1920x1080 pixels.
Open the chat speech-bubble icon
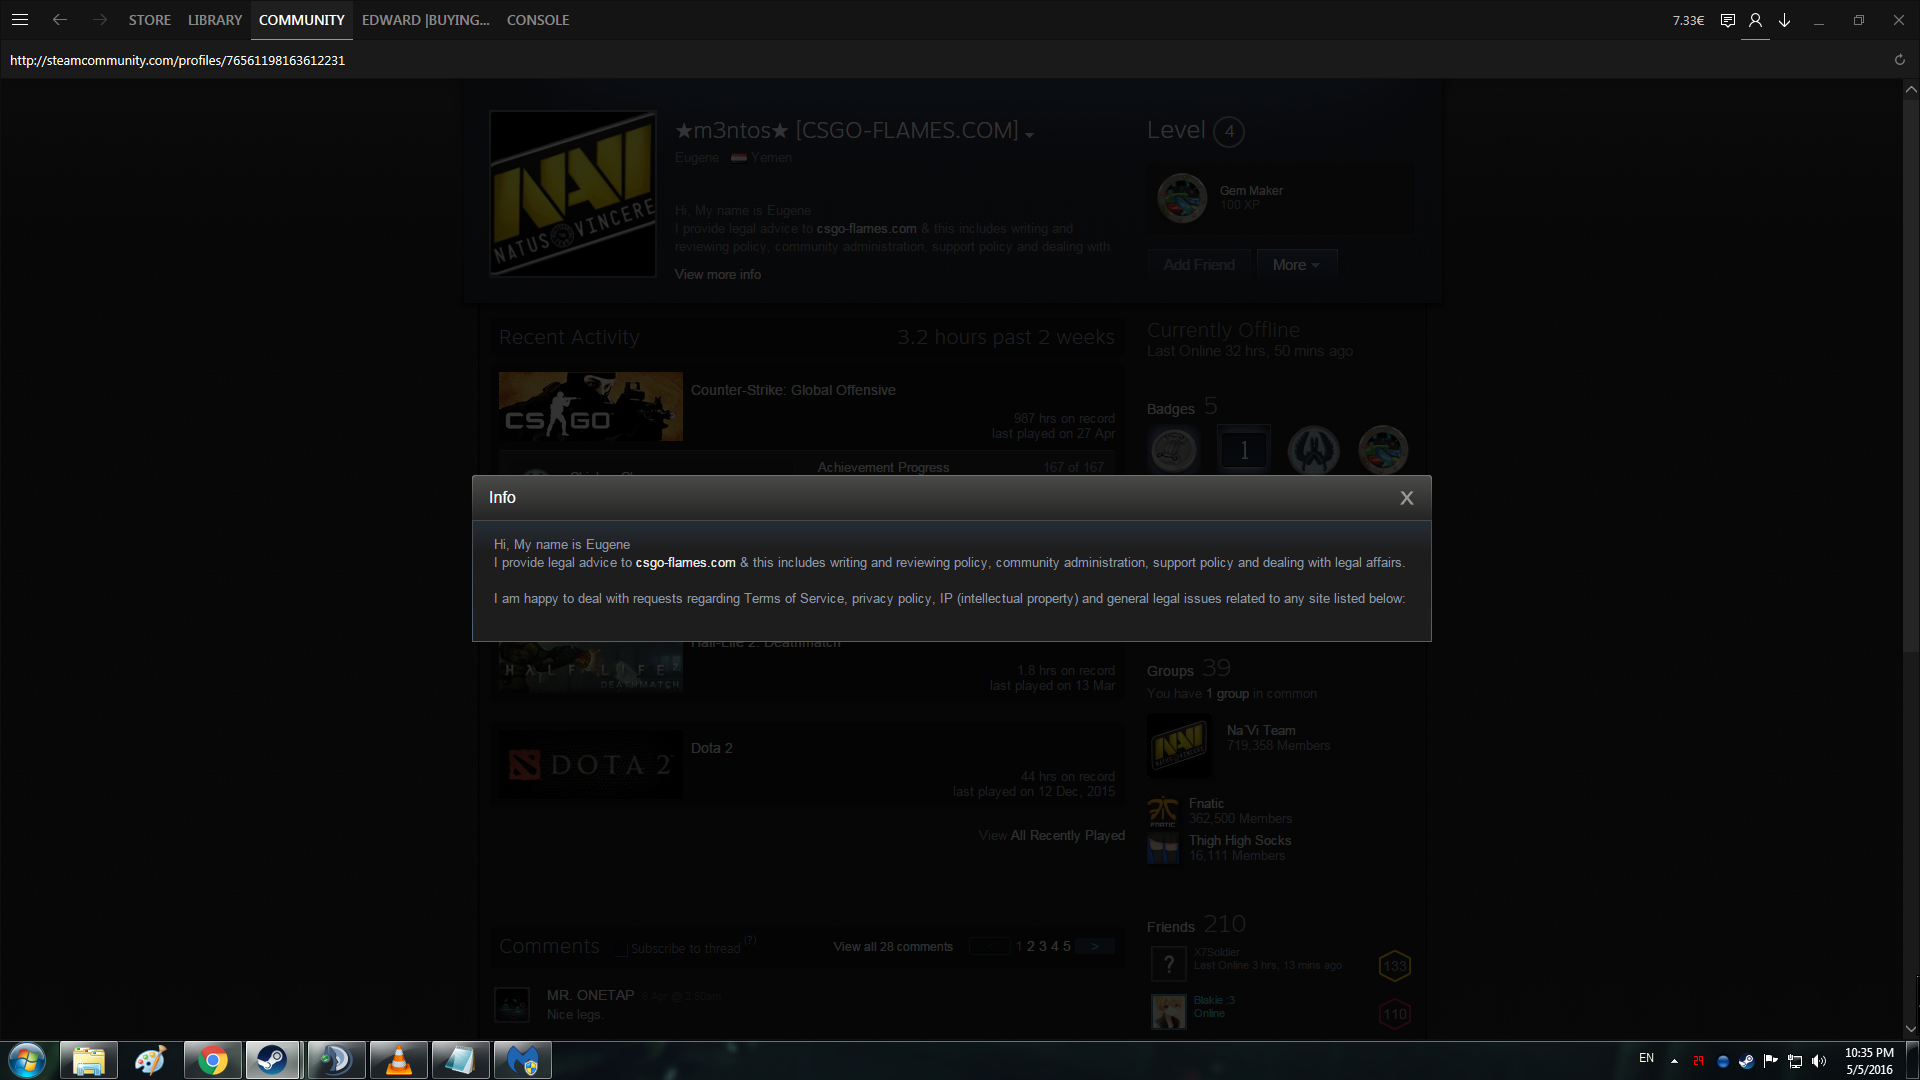click(1727, 20)
